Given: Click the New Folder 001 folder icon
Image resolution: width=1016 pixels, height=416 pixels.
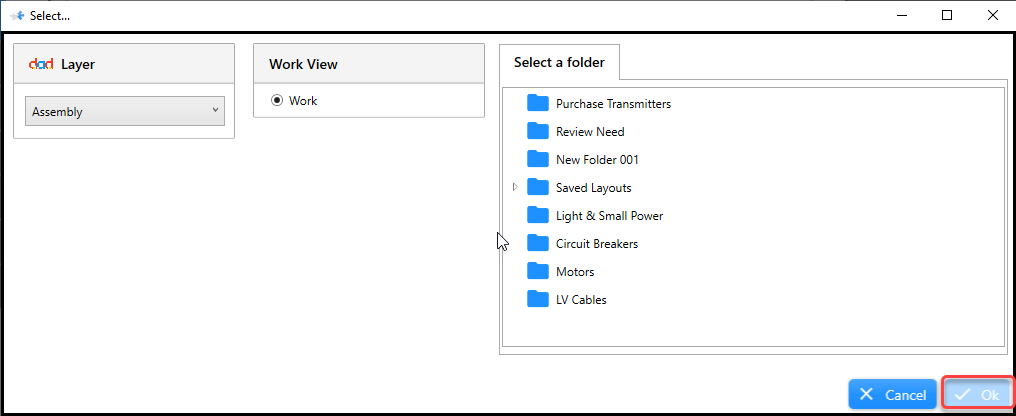Looking at the screenshot, I should 538,159.
